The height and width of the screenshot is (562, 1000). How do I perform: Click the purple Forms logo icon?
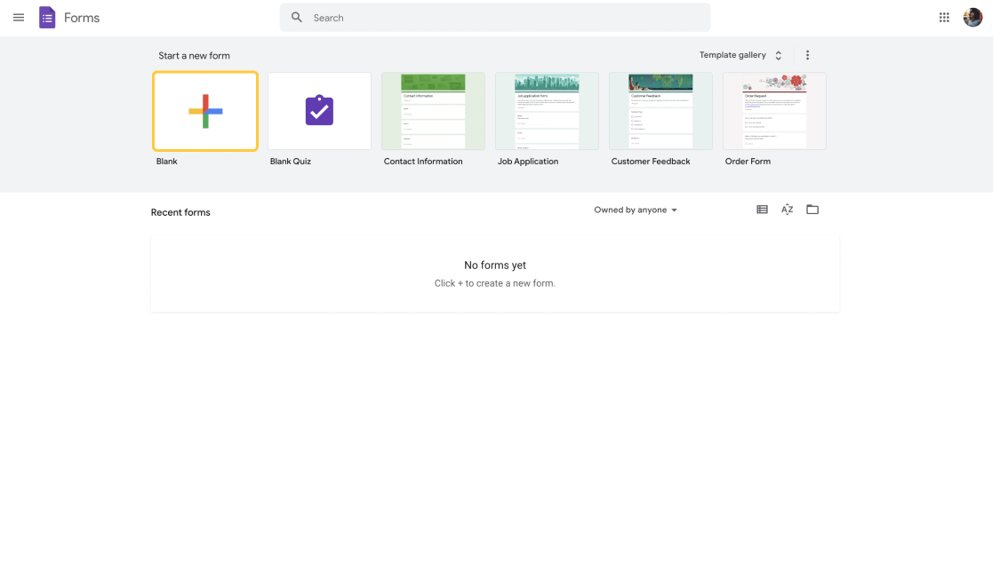(x=47, y=18)
